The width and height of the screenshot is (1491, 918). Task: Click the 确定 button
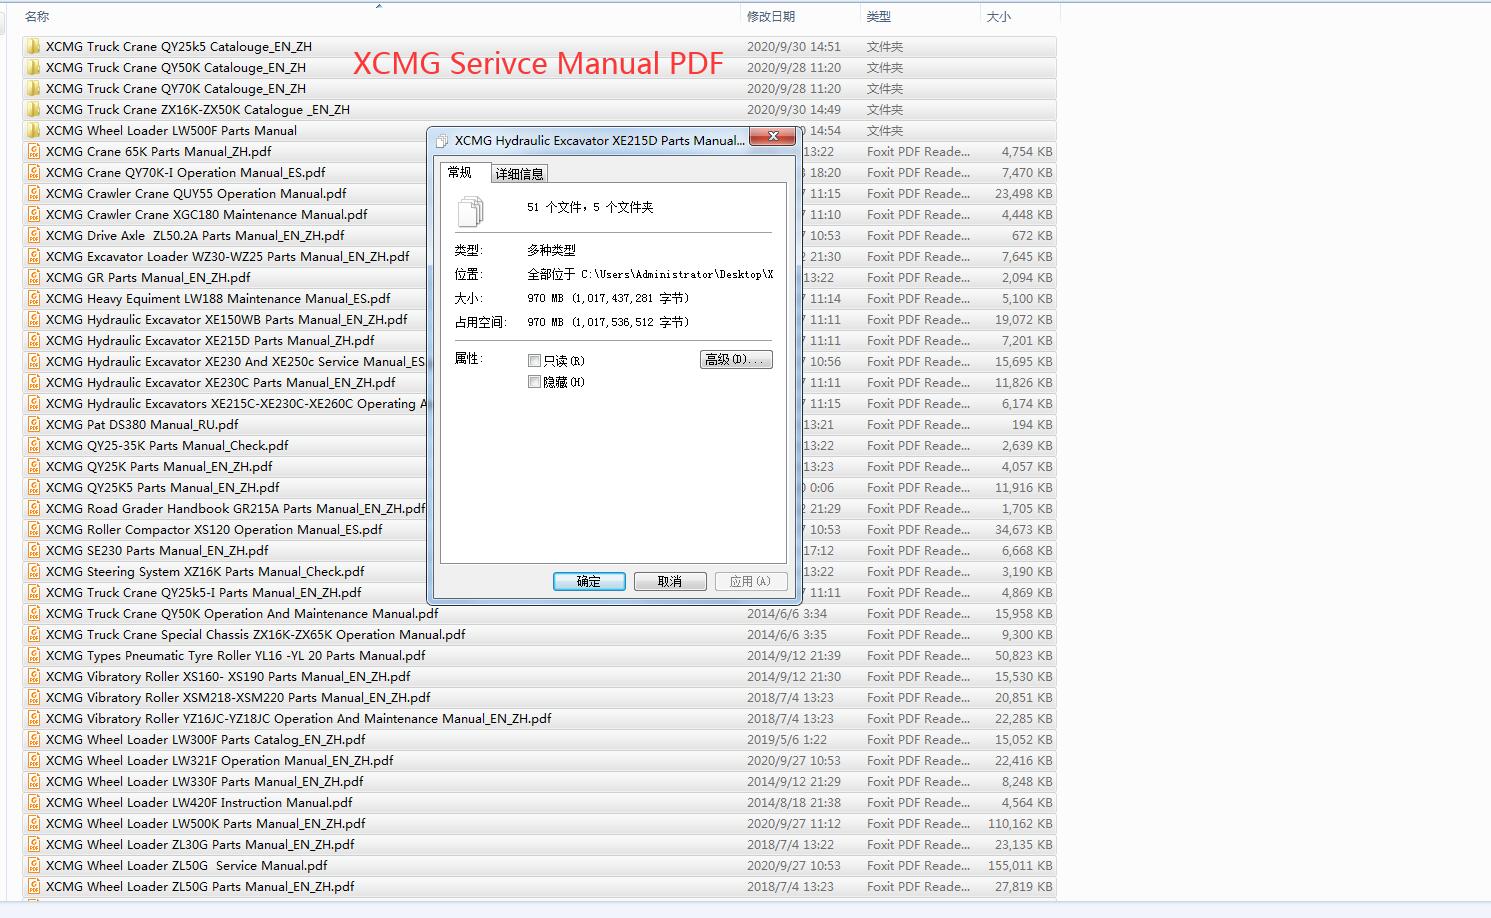[x=589, y=581]
